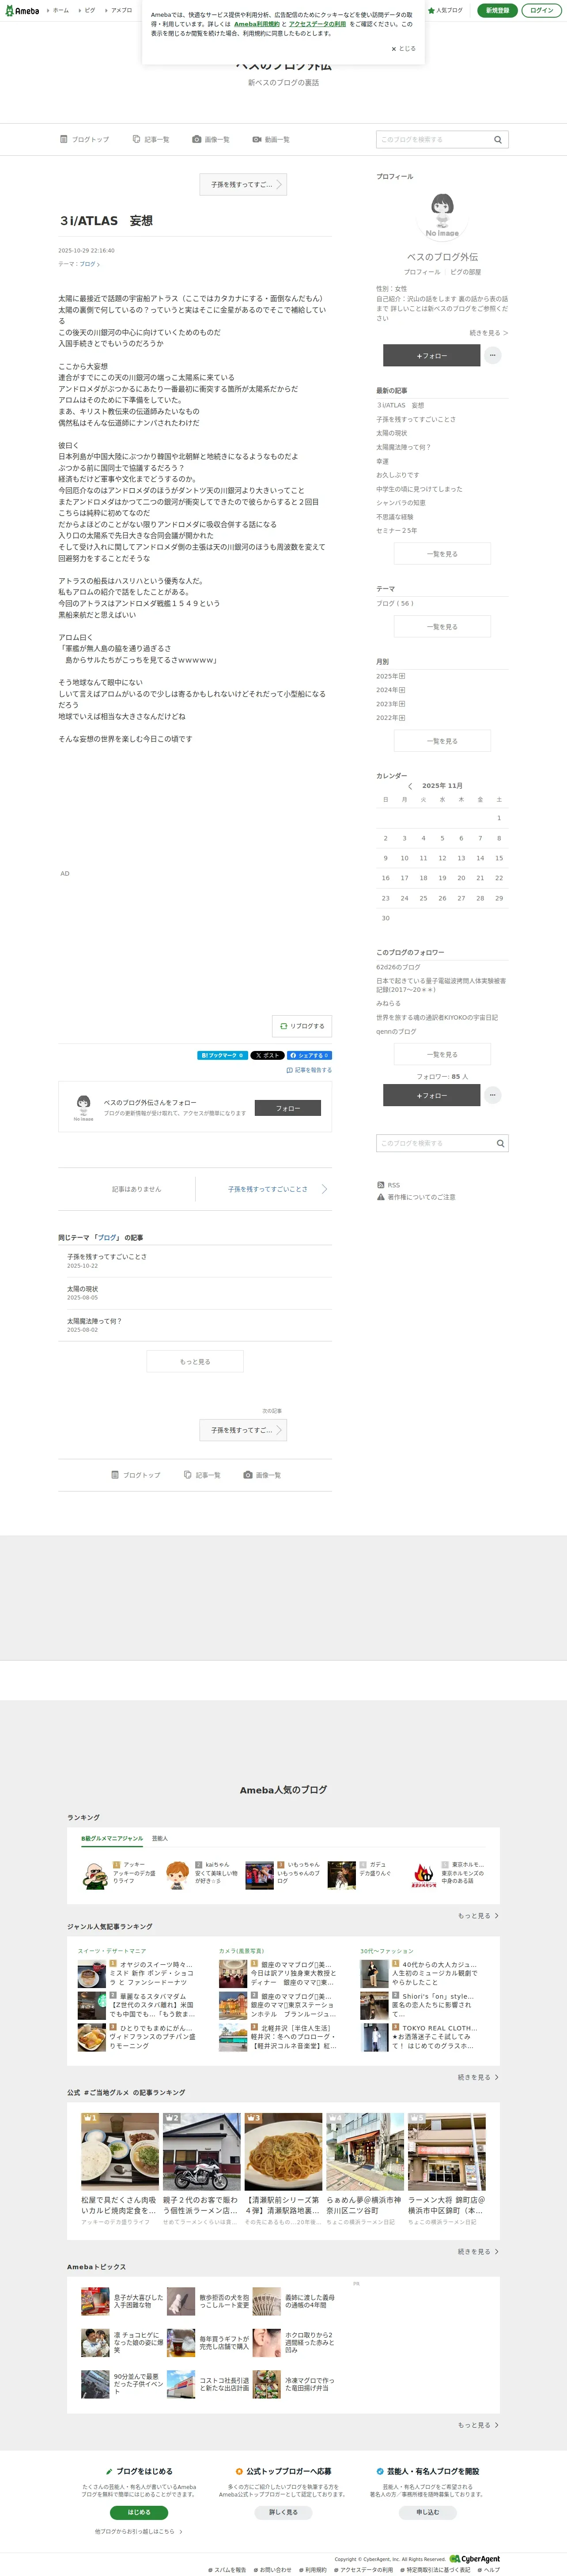Image resolution: width=567 pixels, height=2576 pixels.
Task: Open recent article 太陽の現状 in the sidebar
Action: [392, 433]
